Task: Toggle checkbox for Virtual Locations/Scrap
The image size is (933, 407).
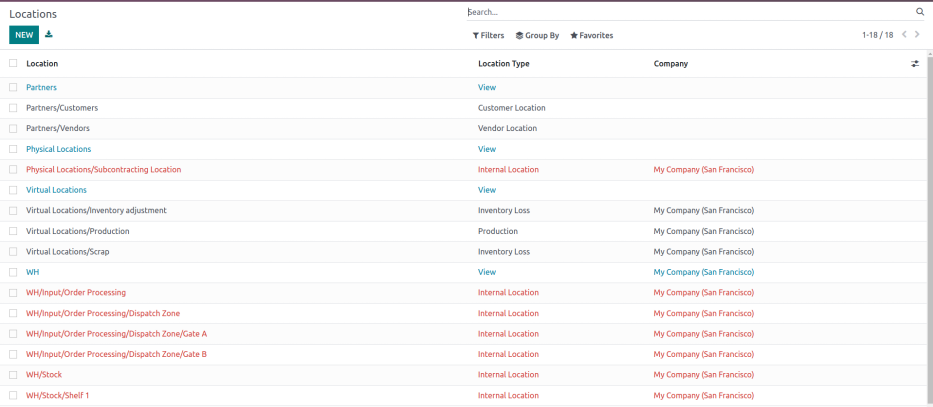Action: click(13, 252)
